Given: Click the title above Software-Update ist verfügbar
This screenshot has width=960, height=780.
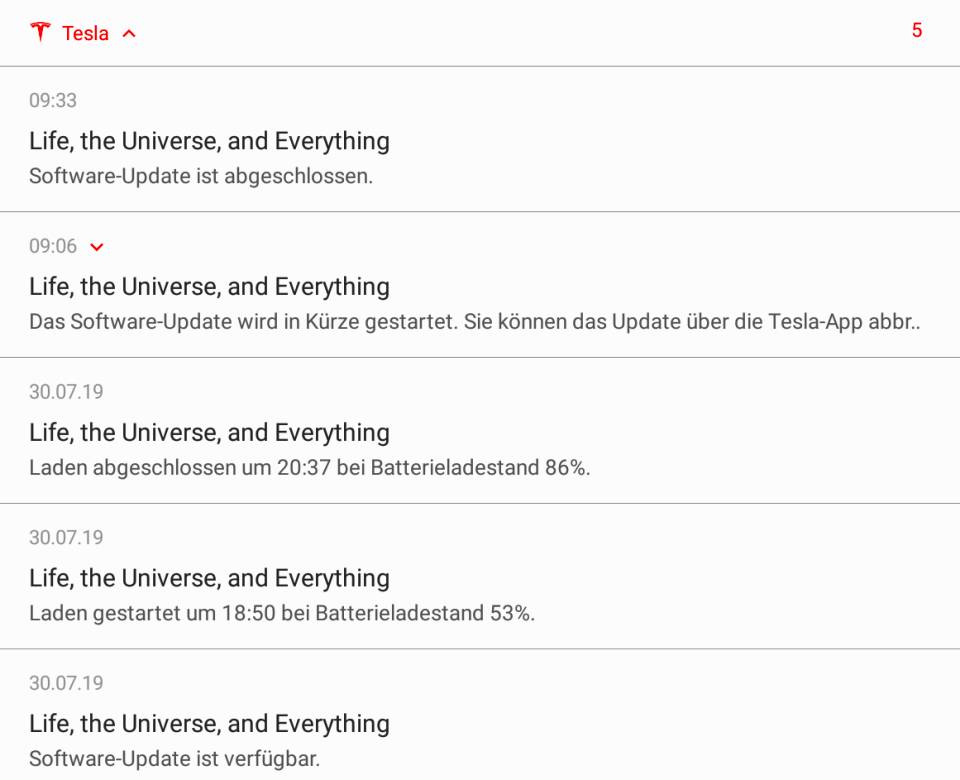Looking at the screenshot, I should tap(209, 724).
